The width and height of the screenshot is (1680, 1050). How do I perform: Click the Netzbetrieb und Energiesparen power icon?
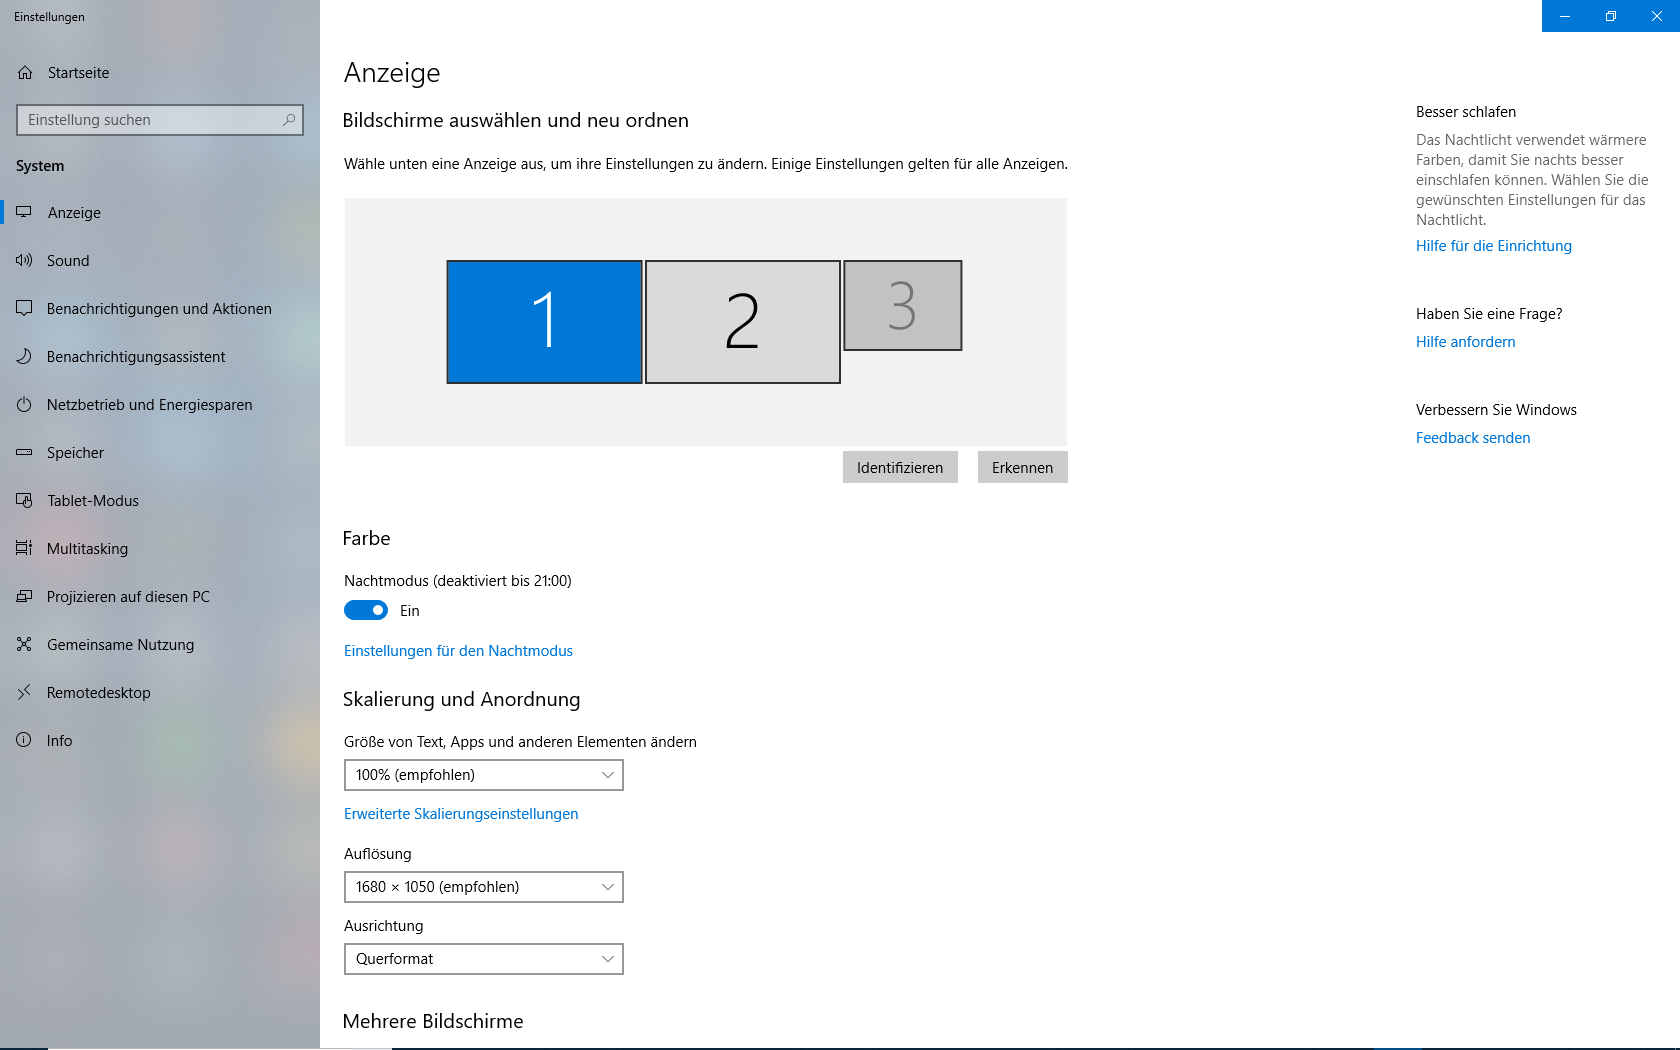[x=24, y=405]
